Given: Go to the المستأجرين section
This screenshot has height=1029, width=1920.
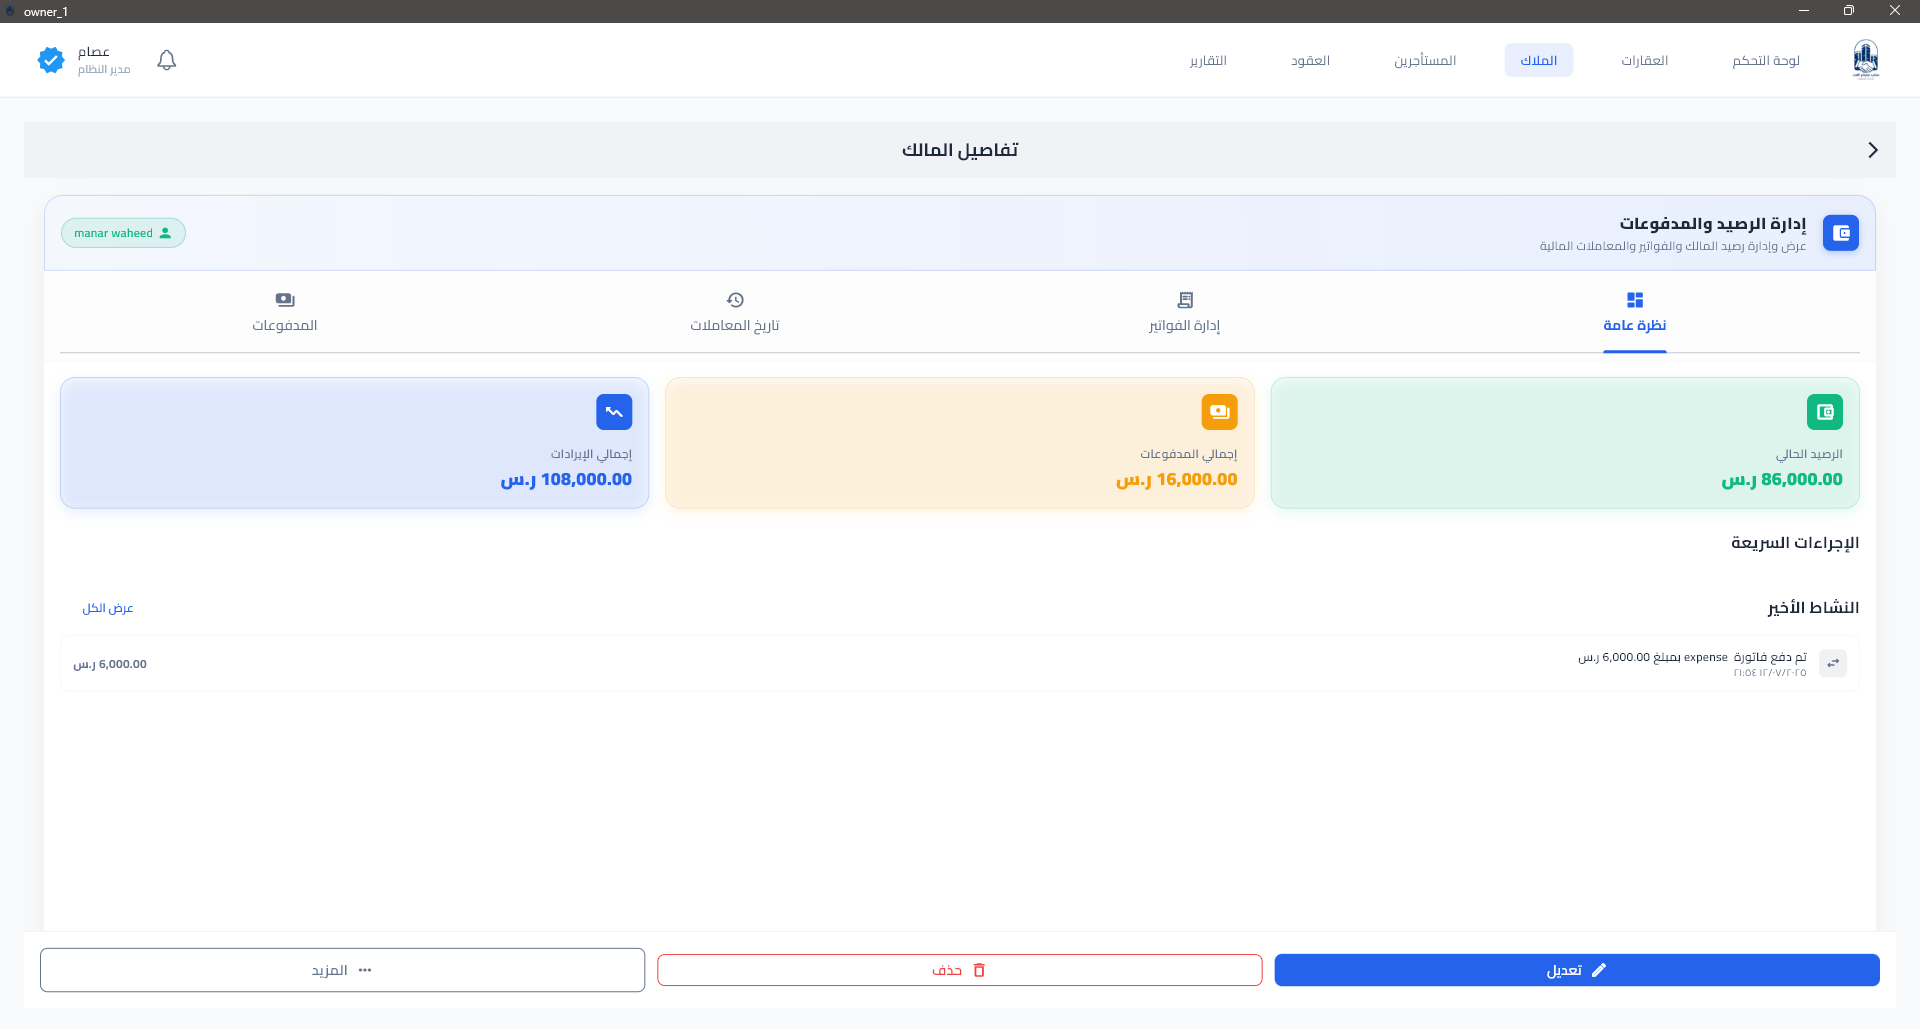Looking at the screenshot, I should coord(1425,61).
